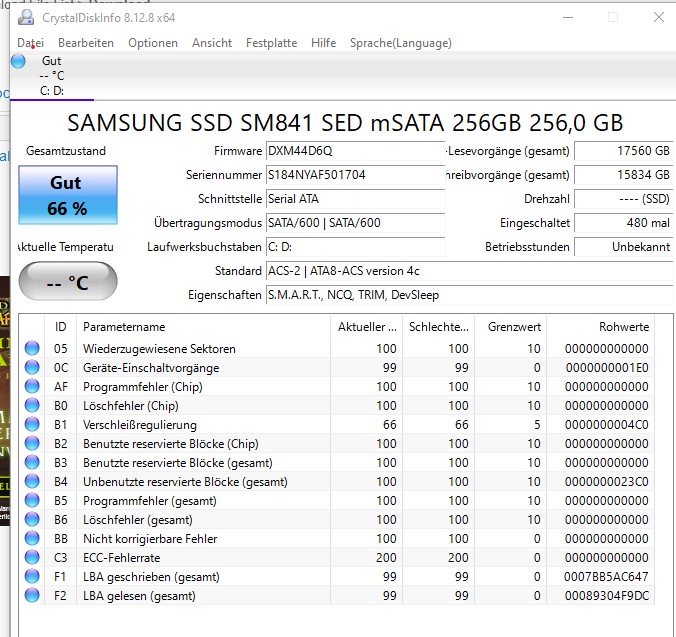Open the Optionen menu

coord(153,43)
